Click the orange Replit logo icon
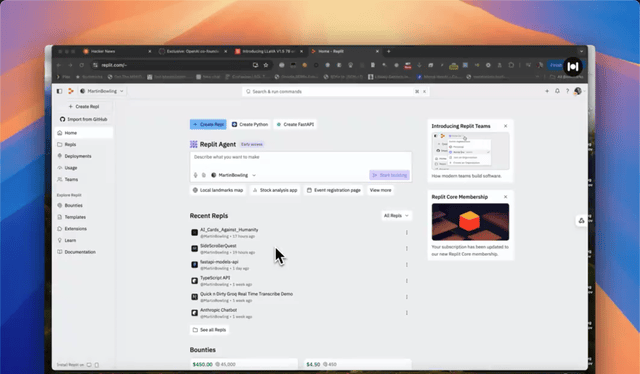The width and height of the screenshot is (640, 374). (x=71, y=91)
